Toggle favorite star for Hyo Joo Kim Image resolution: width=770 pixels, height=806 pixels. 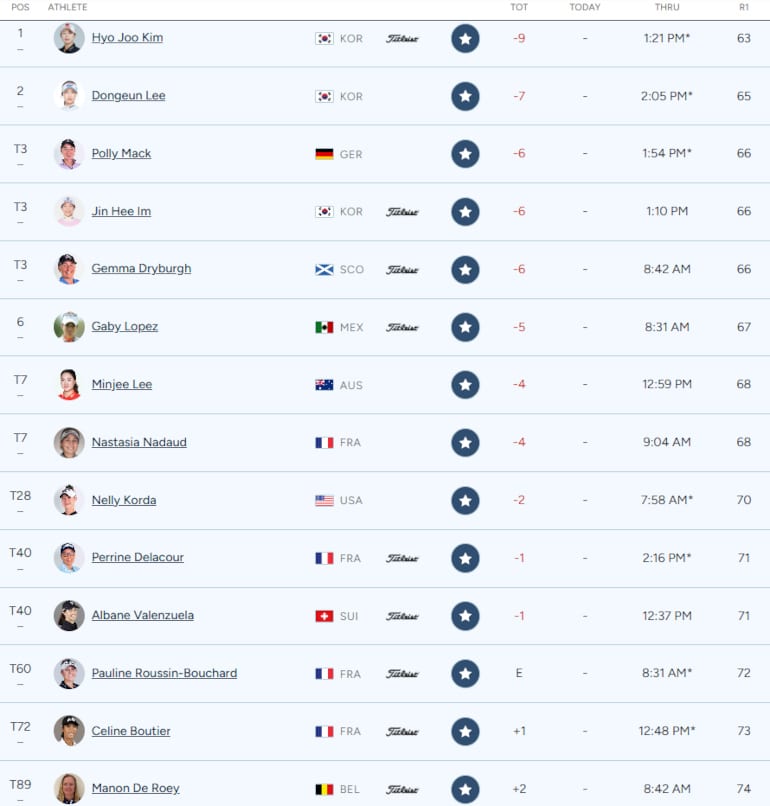[465, 39]
